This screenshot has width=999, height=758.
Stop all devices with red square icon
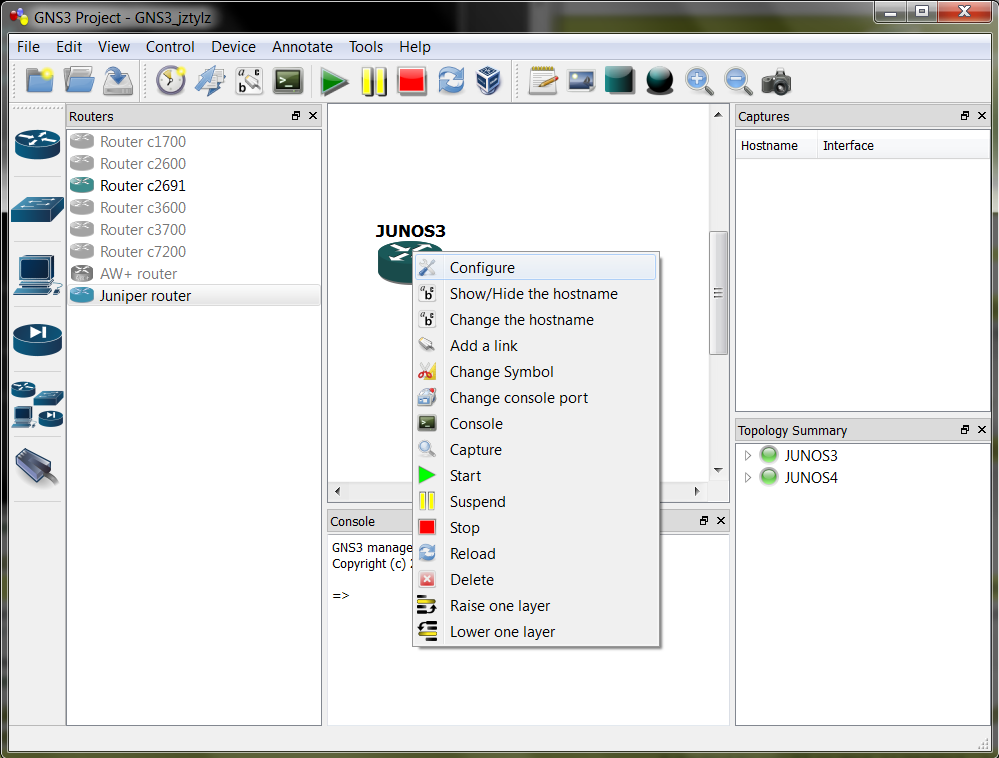coord(412,81)
